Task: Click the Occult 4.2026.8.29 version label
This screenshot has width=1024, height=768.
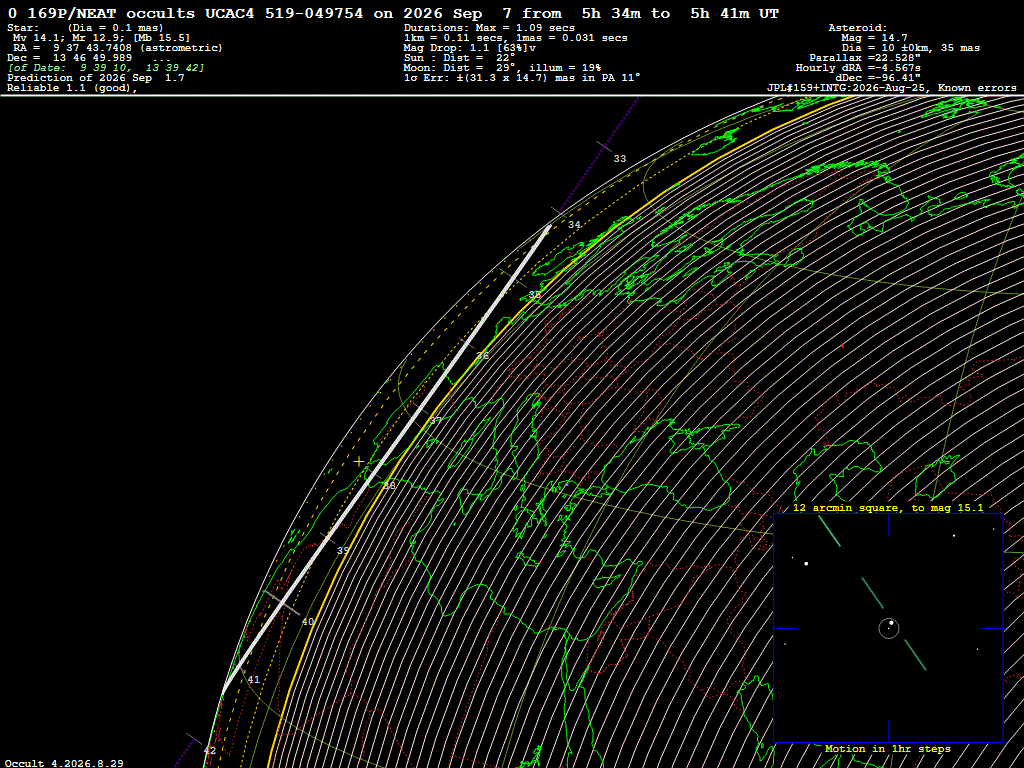Action: click(64, 763)
